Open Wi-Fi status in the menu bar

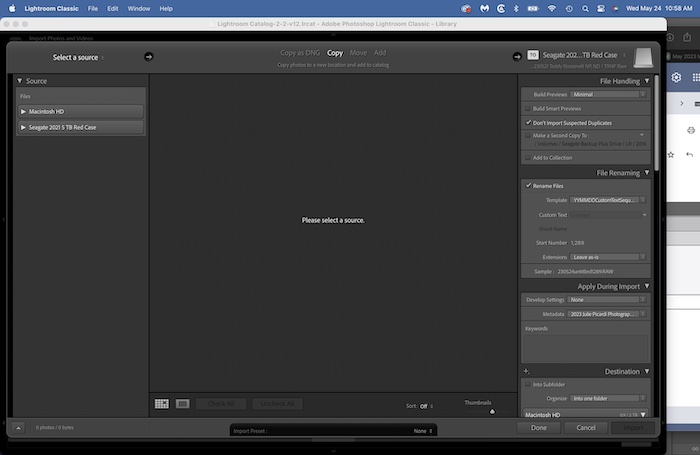point(551,8)
